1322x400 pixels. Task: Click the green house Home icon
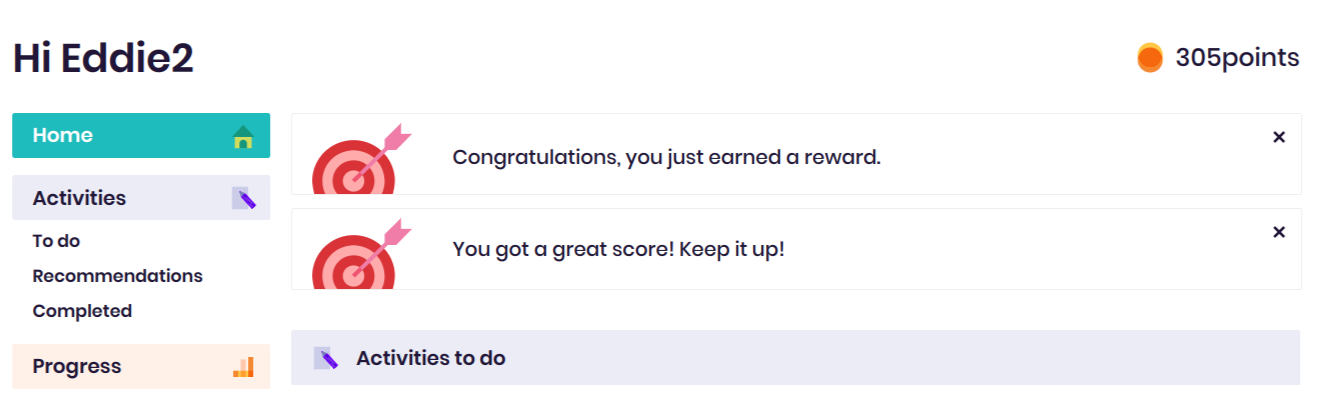pos(243,137)
